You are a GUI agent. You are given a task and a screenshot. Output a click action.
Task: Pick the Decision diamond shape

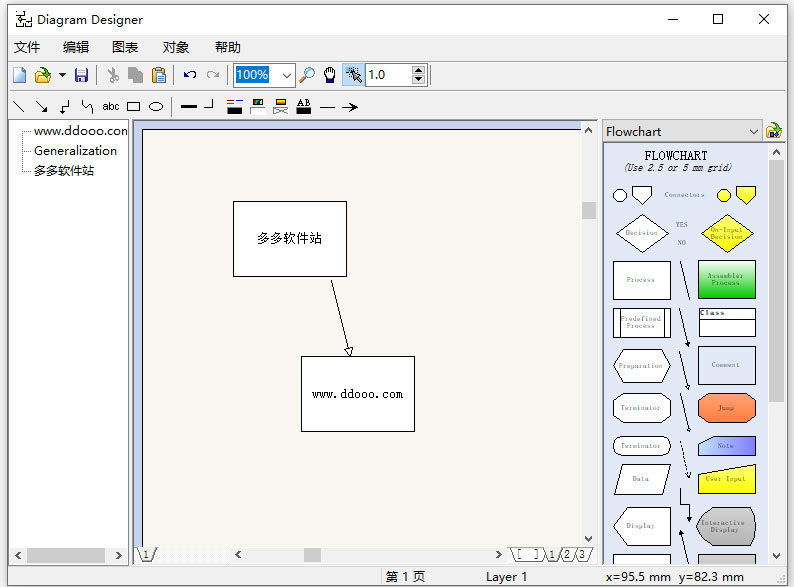tap(642, 233)
